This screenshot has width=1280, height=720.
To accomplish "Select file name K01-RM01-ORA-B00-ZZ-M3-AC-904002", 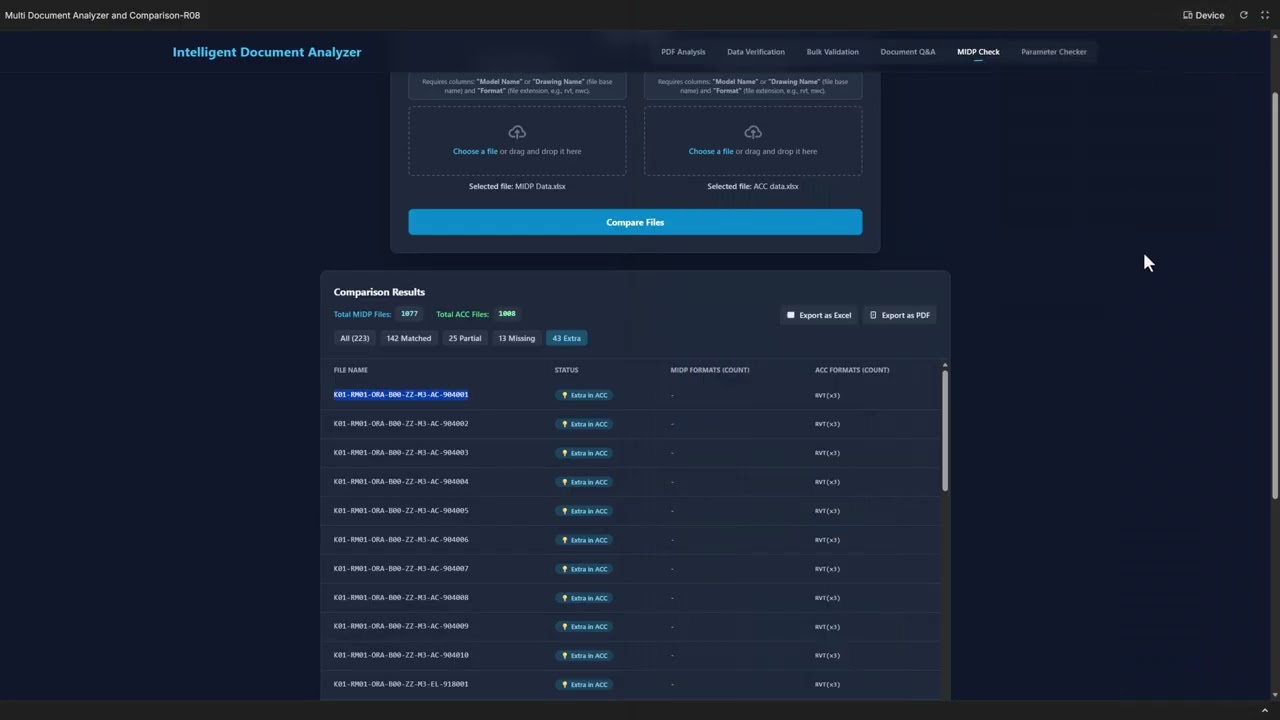I will point(401,424).
